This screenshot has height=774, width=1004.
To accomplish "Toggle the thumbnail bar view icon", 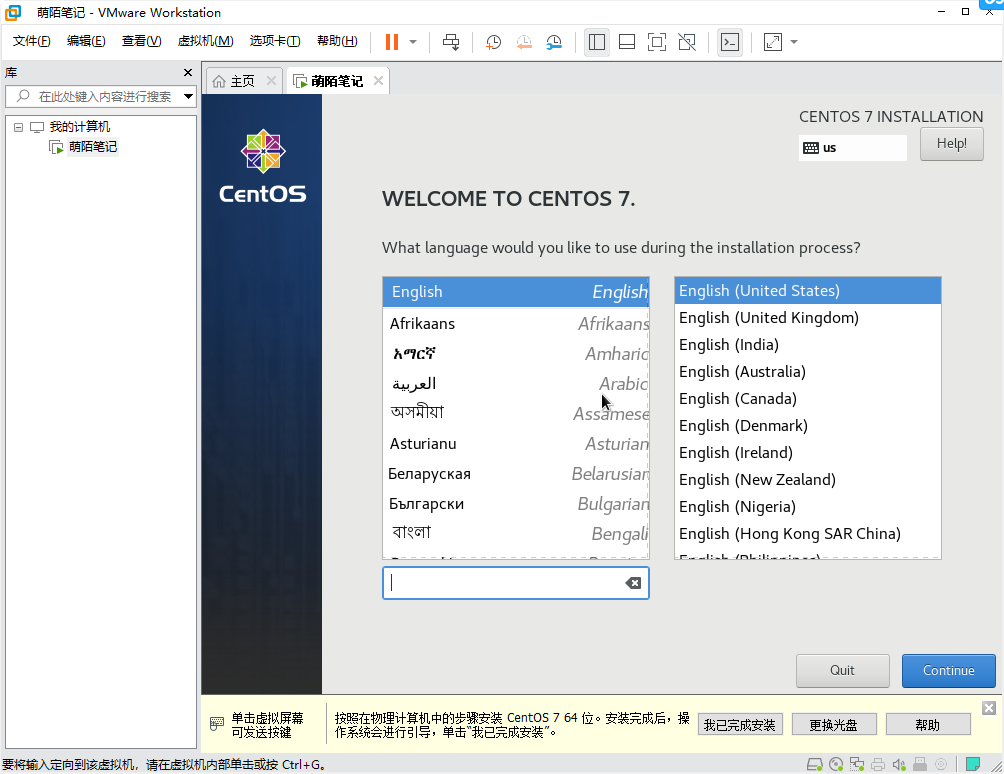I will click(627, 42).
